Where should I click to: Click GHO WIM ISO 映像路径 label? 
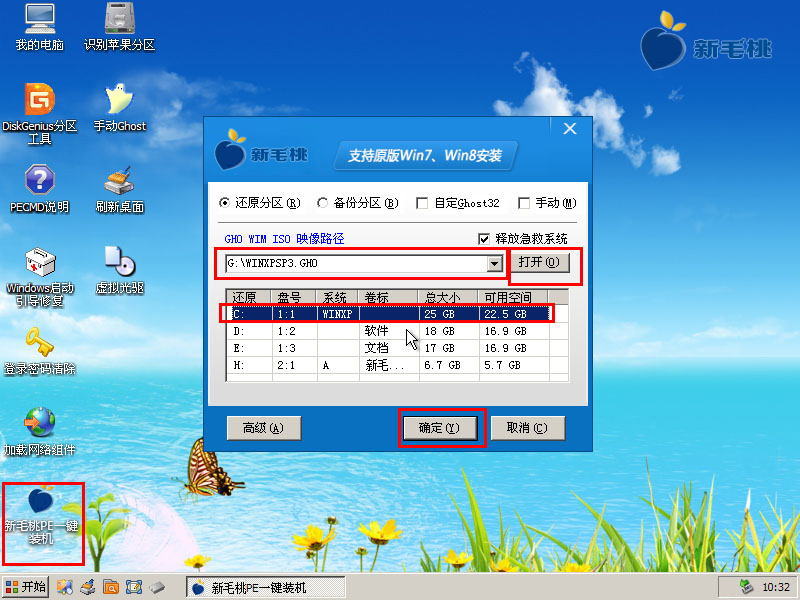tap(284, 239)
